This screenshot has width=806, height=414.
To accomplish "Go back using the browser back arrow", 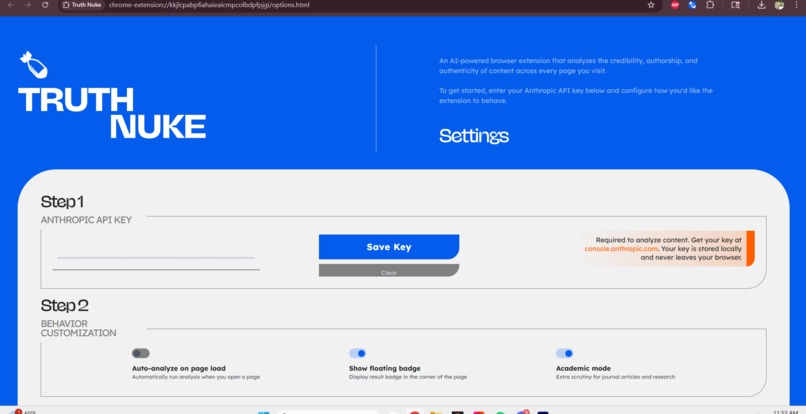I will click(x=10, y=5).
